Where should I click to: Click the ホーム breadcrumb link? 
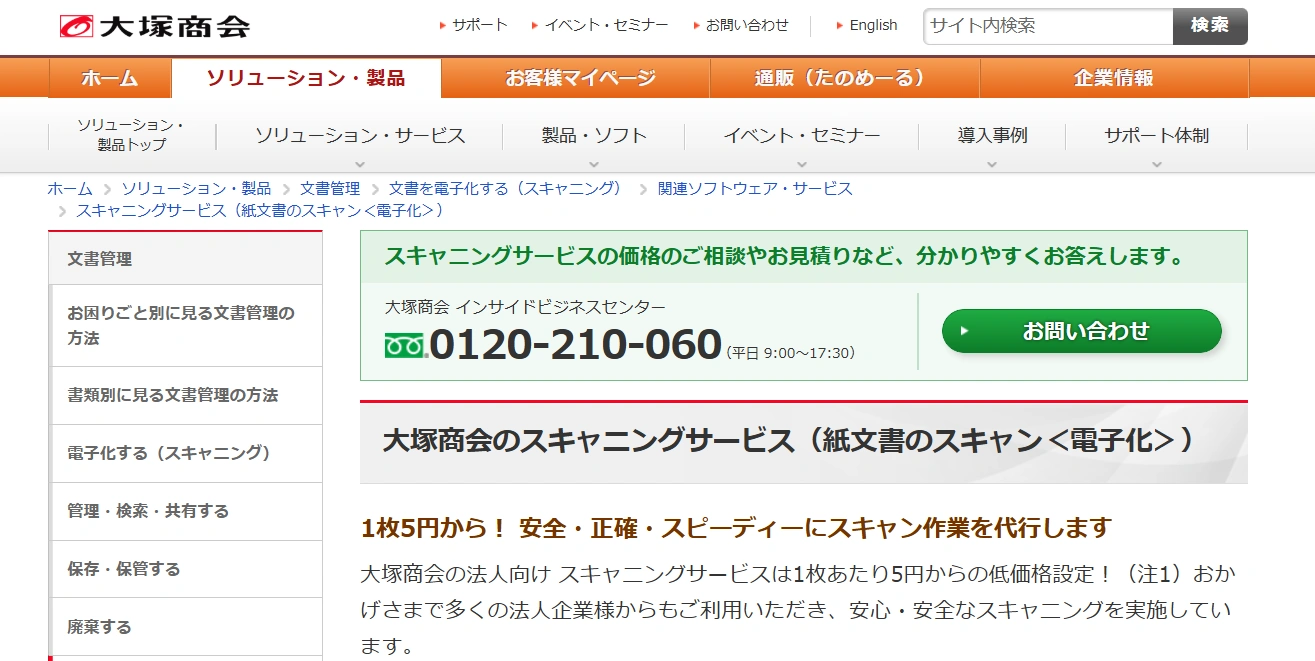tap(70, 188)
